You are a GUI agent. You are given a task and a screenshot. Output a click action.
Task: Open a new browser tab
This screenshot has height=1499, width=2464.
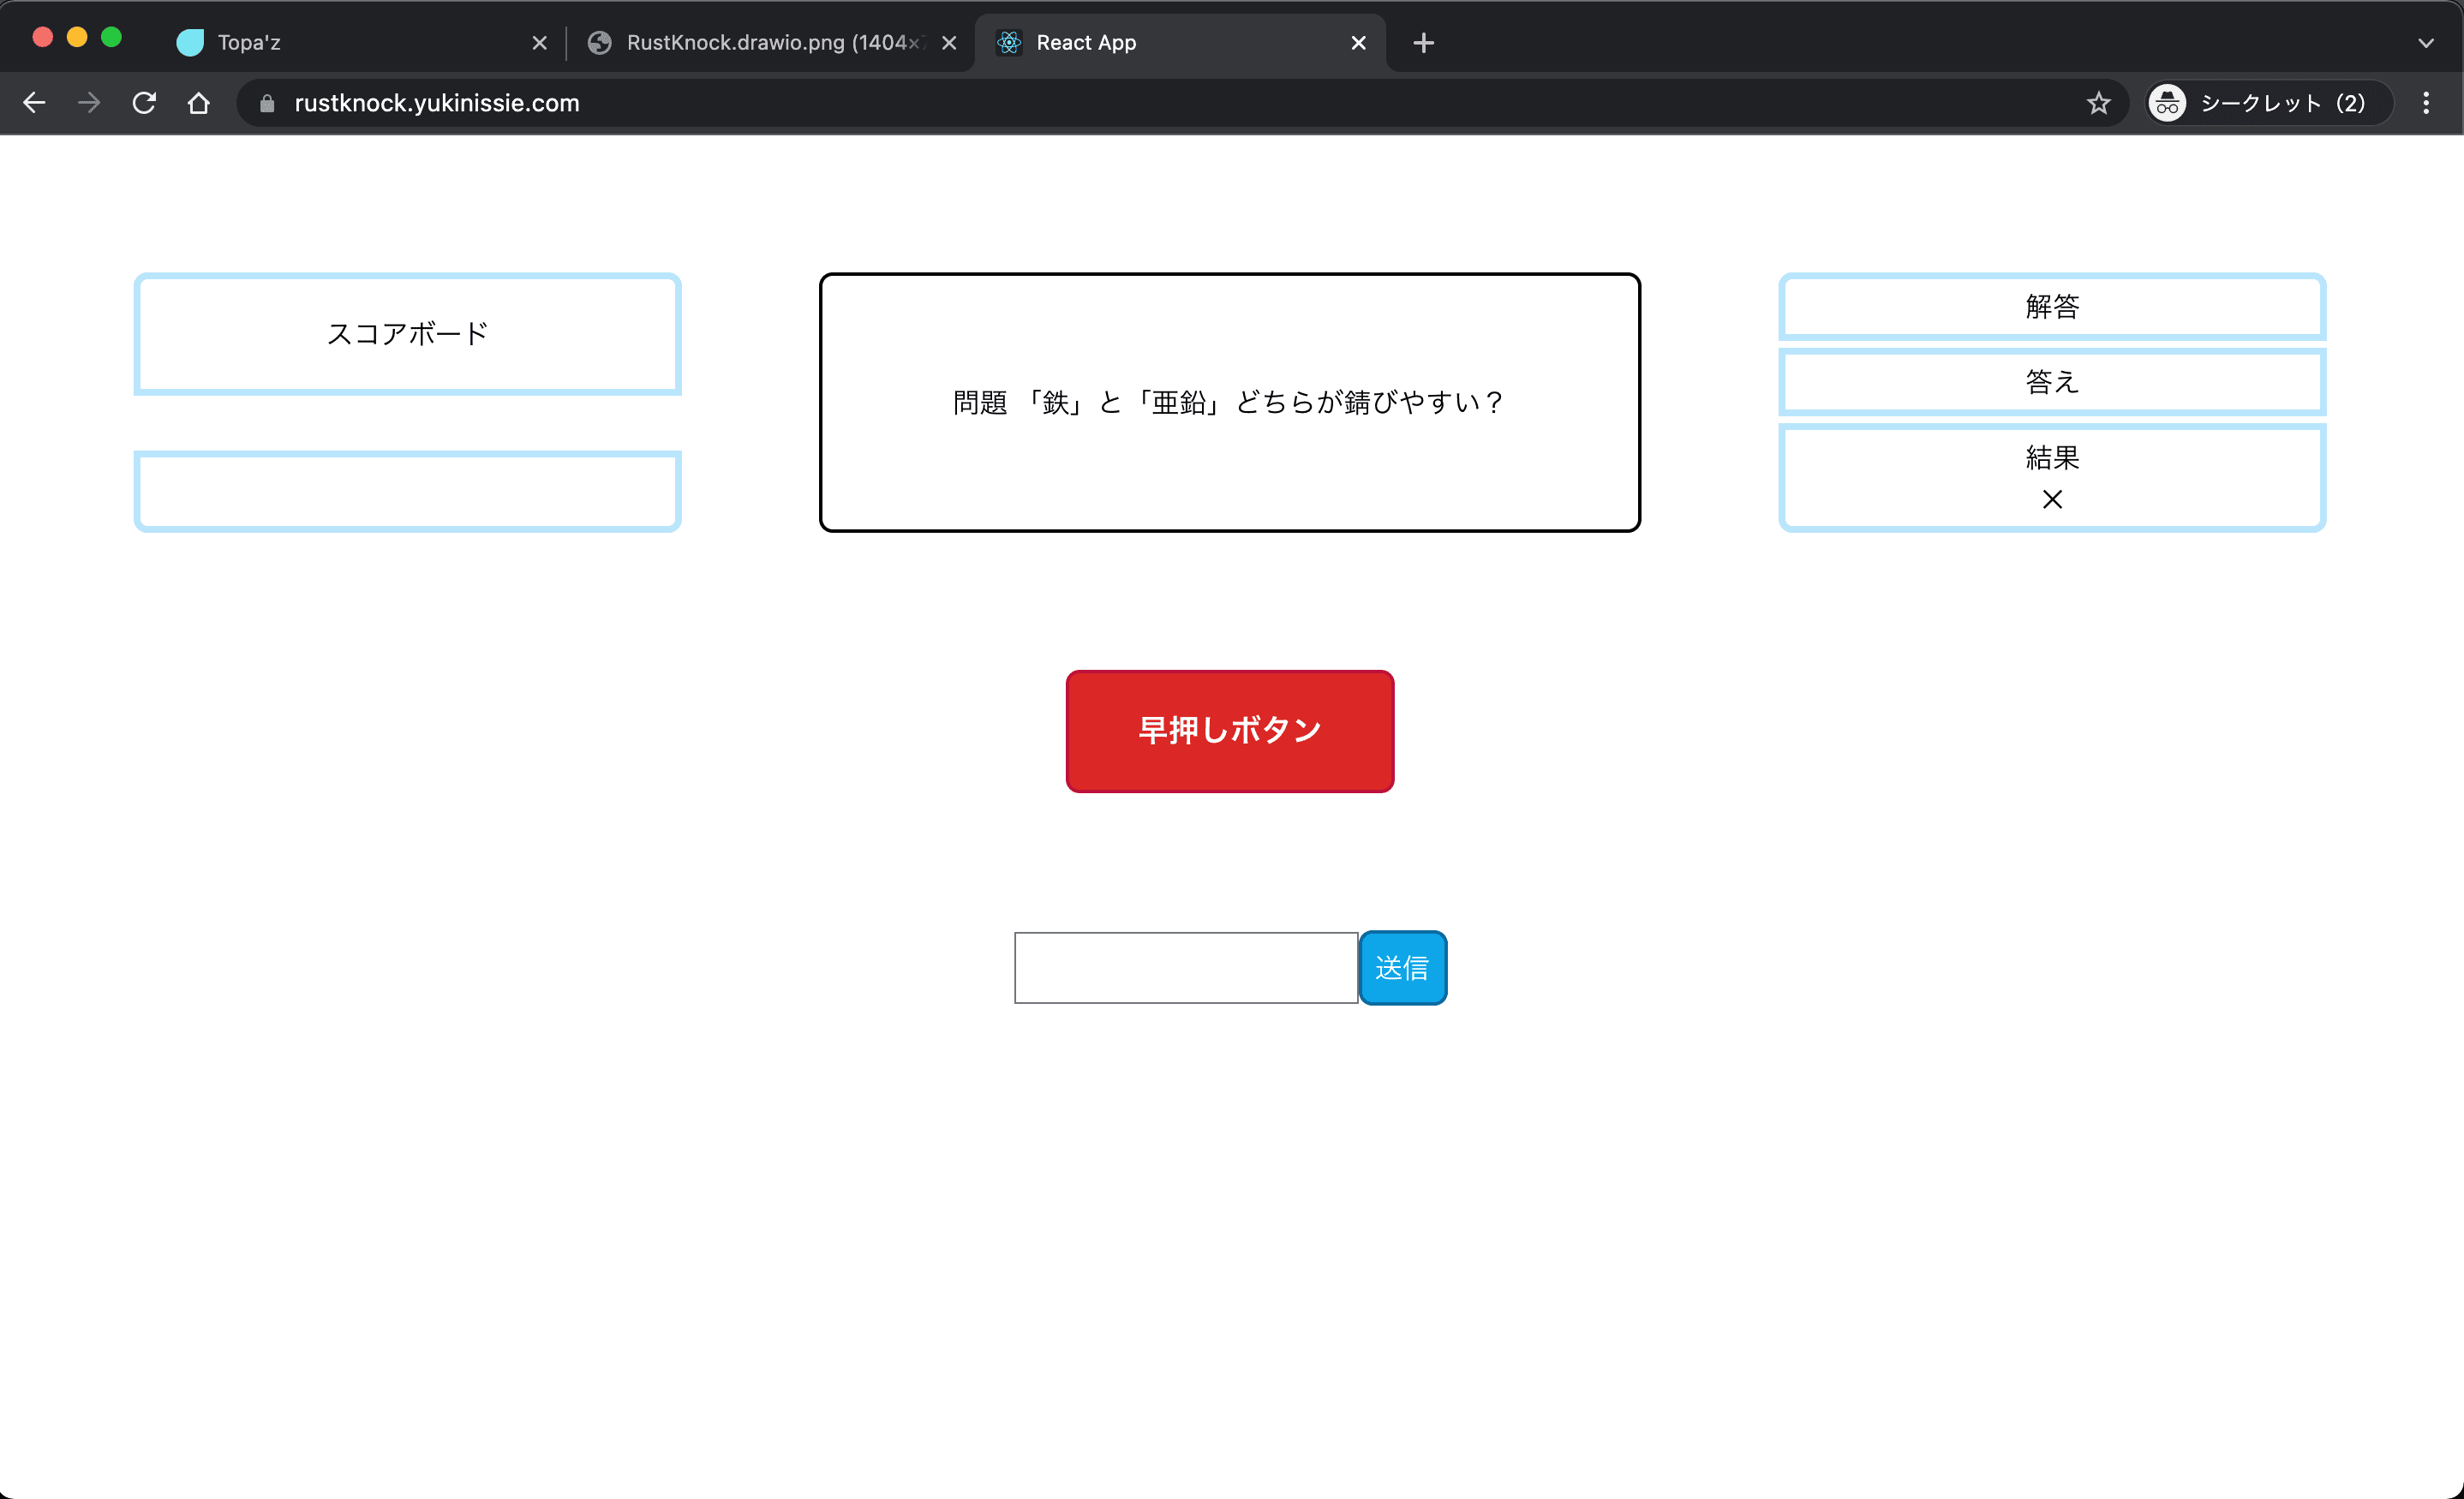click(x=1424, y=43)
